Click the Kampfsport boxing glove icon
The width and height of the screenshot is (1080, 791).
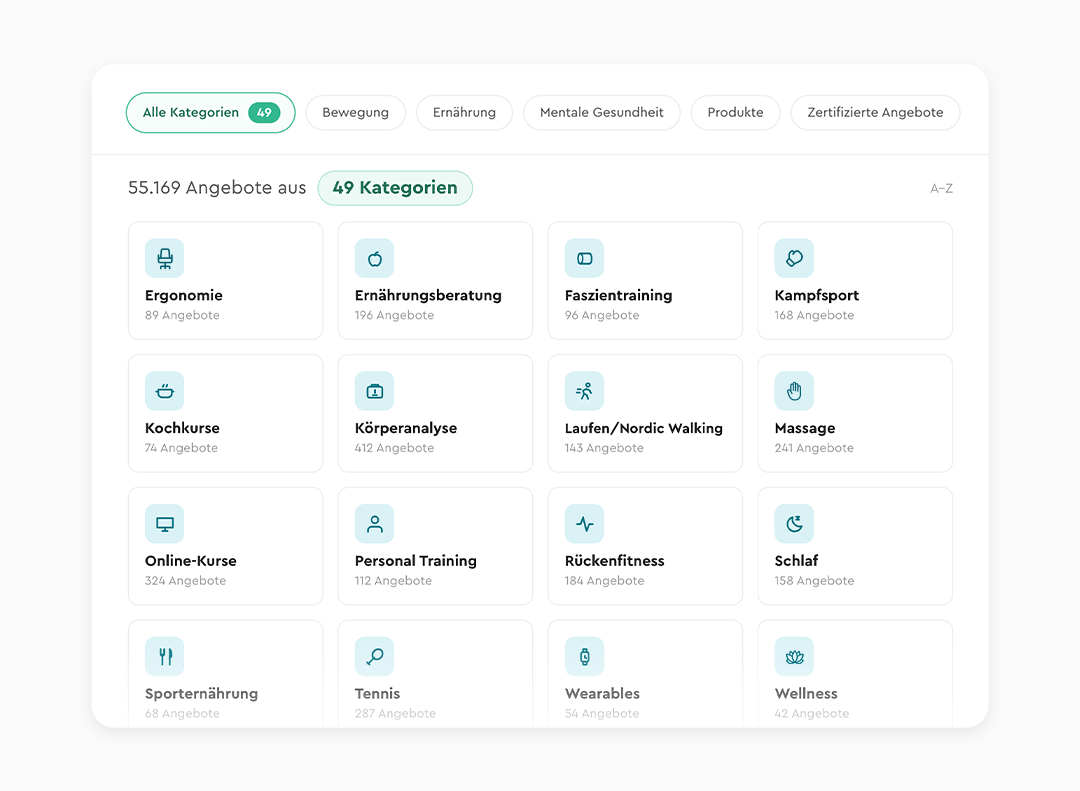[x=794, y=258]
